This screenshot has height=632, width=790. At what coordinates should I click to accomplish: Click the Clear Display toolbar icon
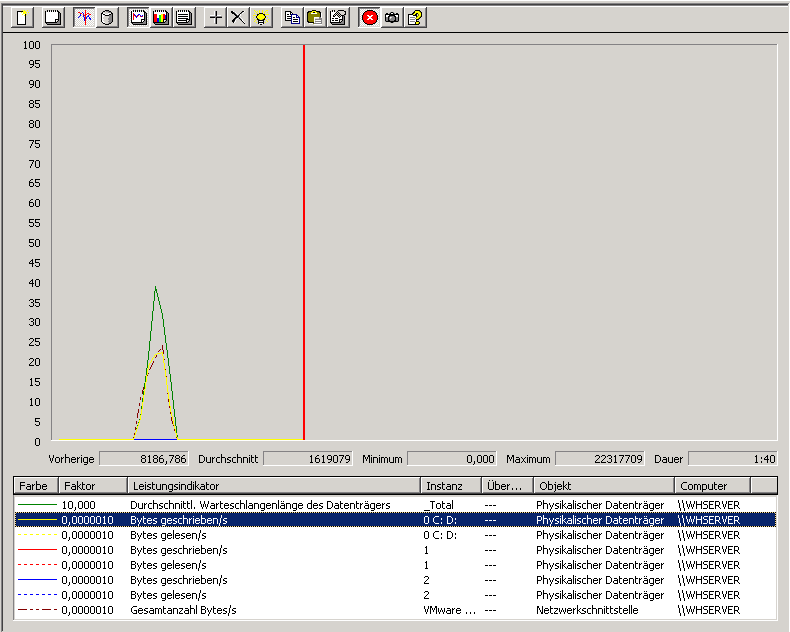(52, 18)
